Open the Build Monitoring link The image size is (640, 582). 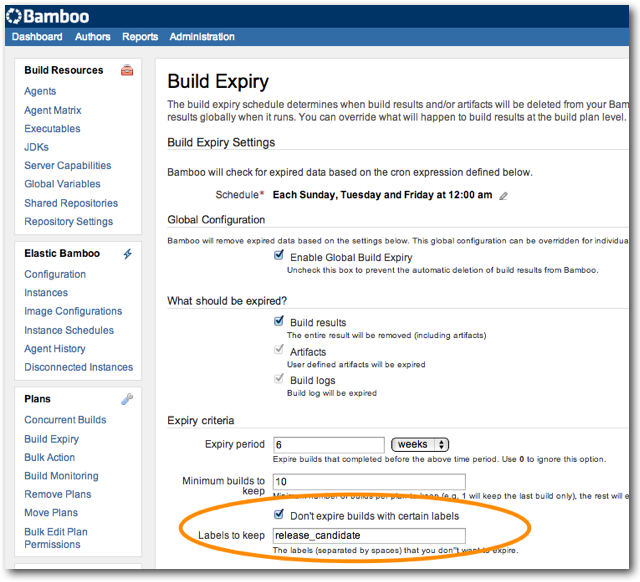click(61, 476)
